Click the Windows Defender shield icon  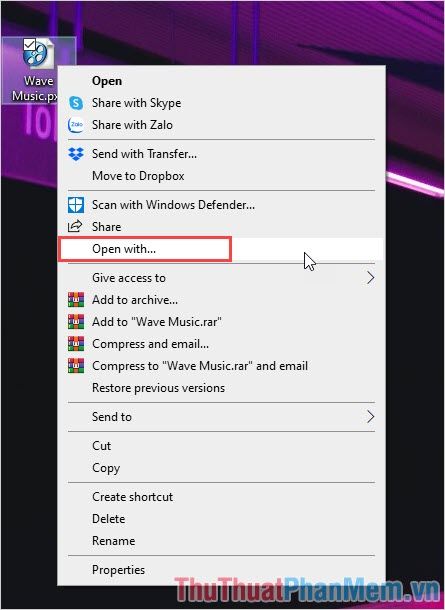76,205
